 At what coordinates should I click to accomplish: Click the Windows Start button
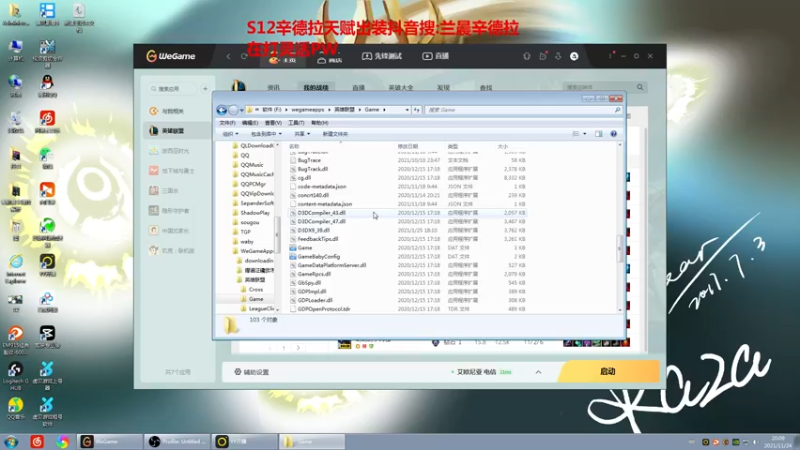(x=11, y=441)
